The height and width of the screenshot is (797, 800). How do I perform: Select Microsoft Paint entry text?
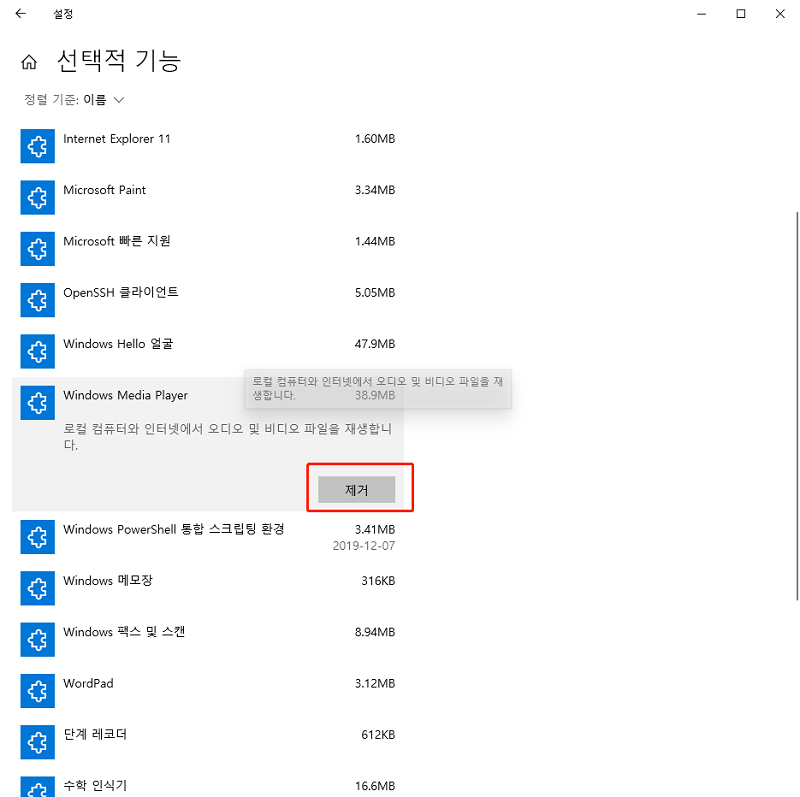(x=105, y=190)
